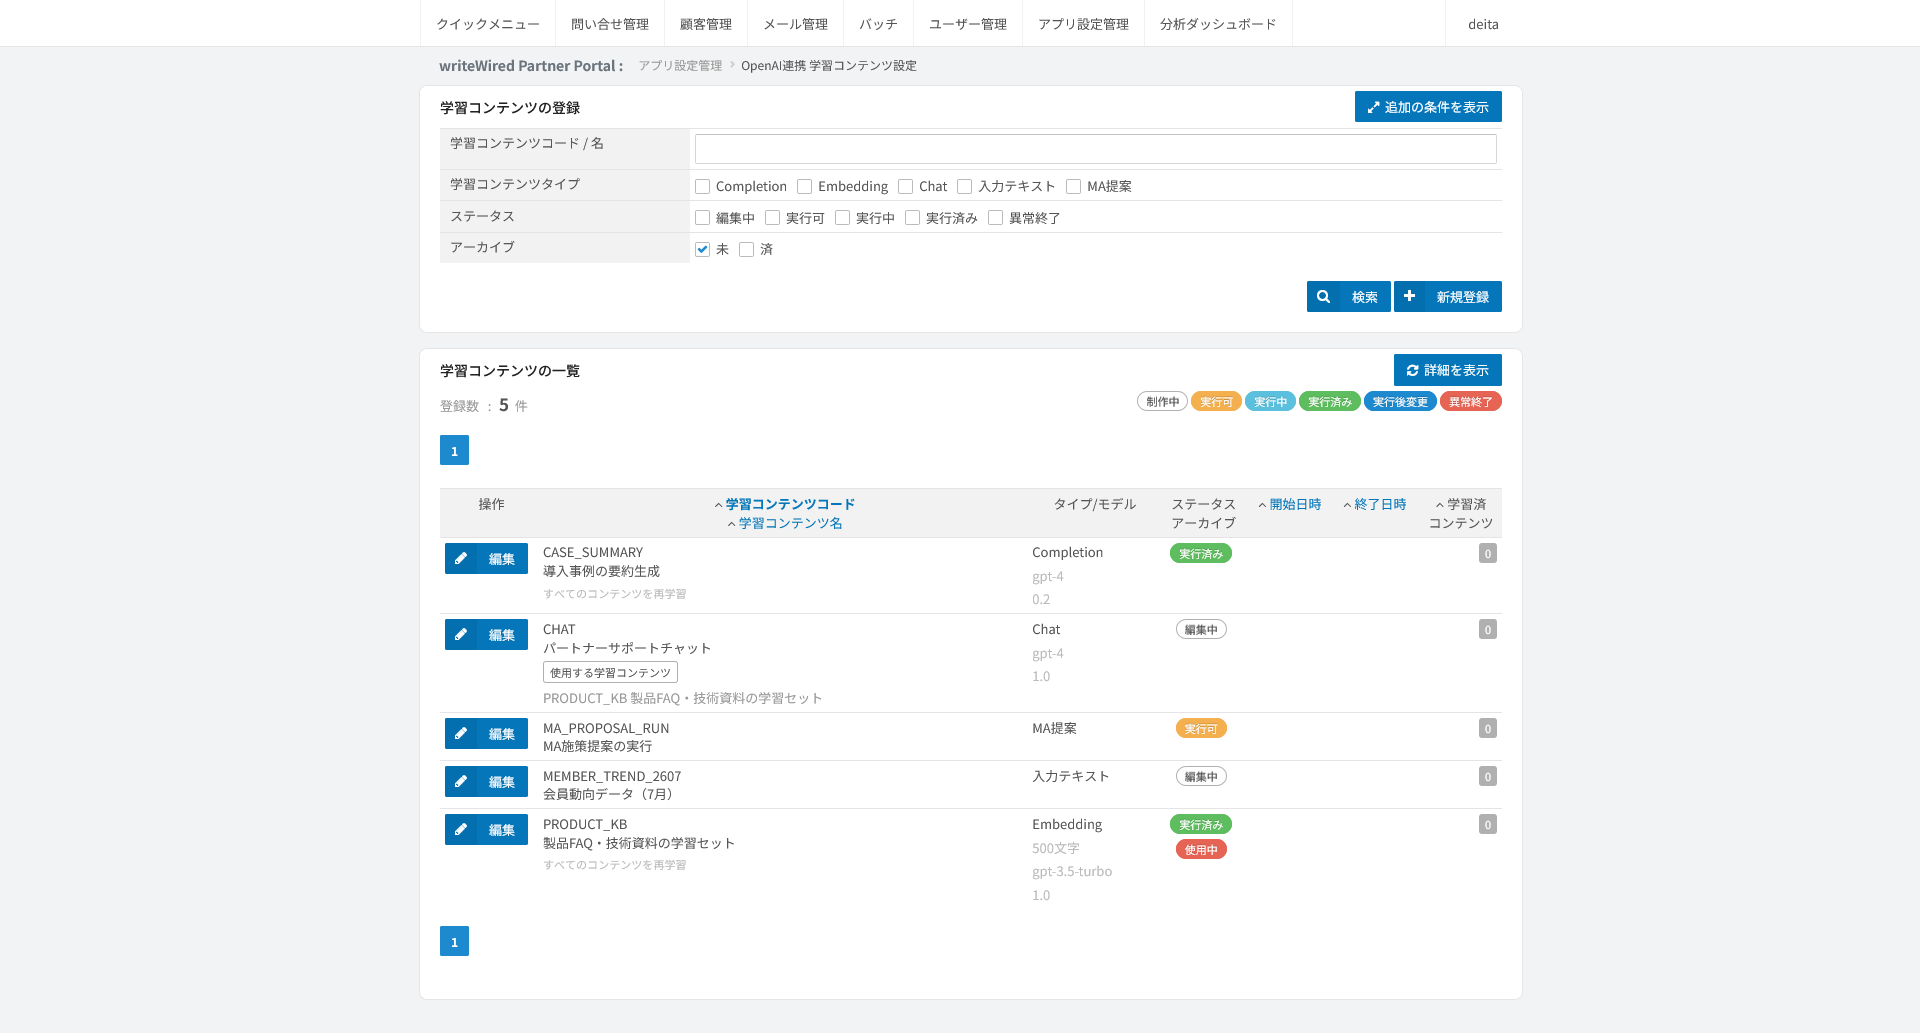
Task: Click the blue 実行後変更 legend badge
Action: coord(1400,401)
